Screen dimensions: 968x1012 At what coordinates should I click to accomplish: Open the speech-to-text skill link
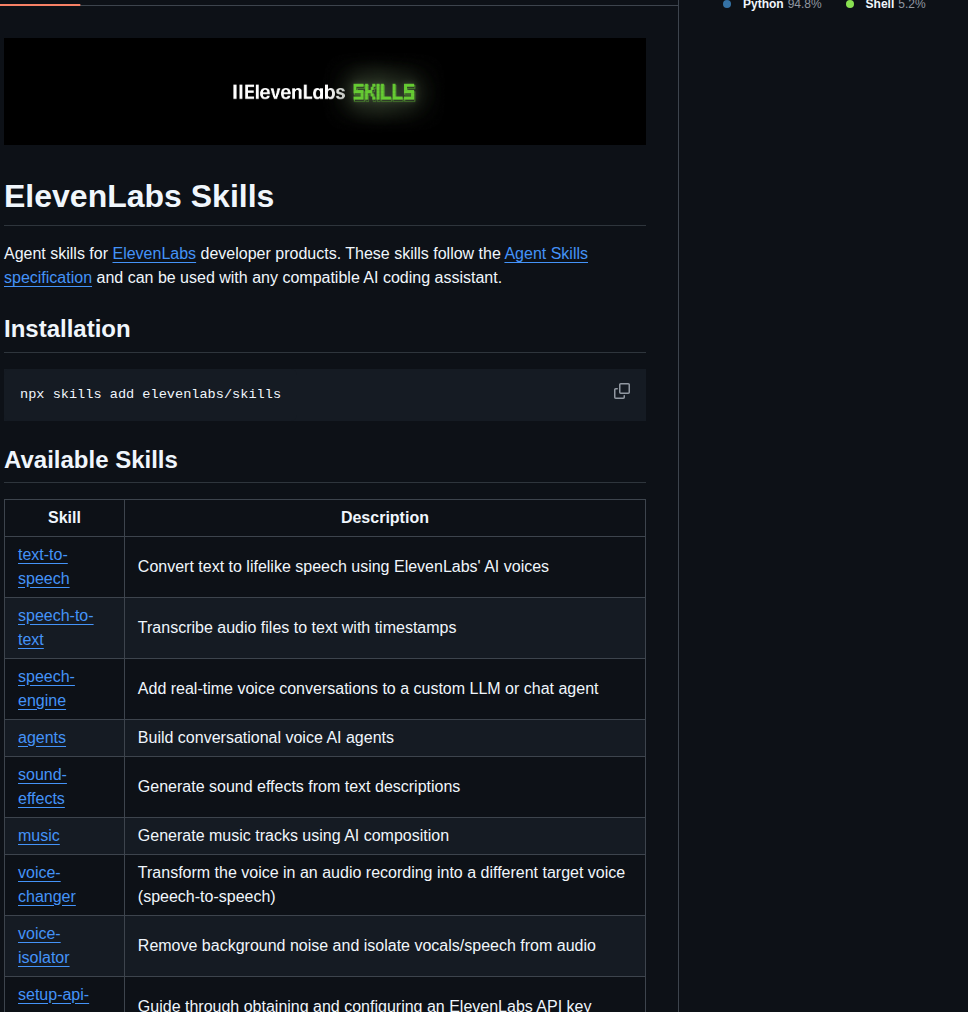tap(55, 627)
